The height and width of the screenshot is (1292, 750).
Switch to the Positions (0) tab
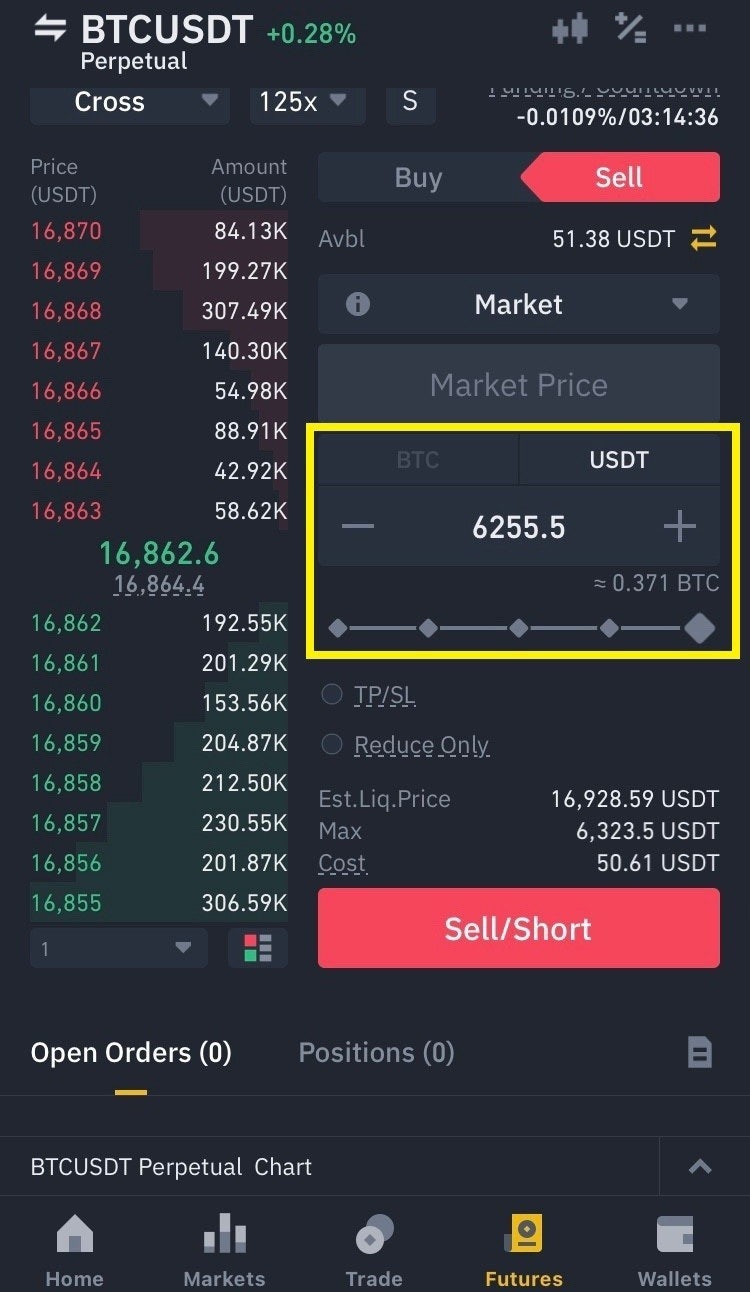pos(376,1052)
